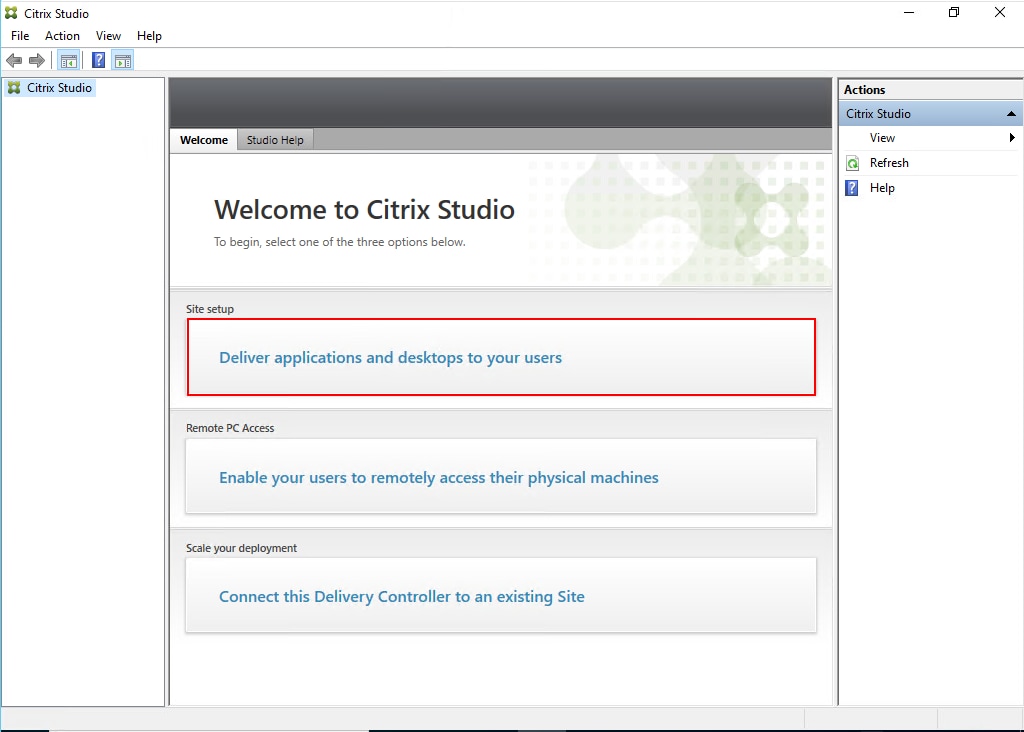Click the Forward arrow toolbar icon
The height and width of the screenshot is (732, 1024).
37,61
